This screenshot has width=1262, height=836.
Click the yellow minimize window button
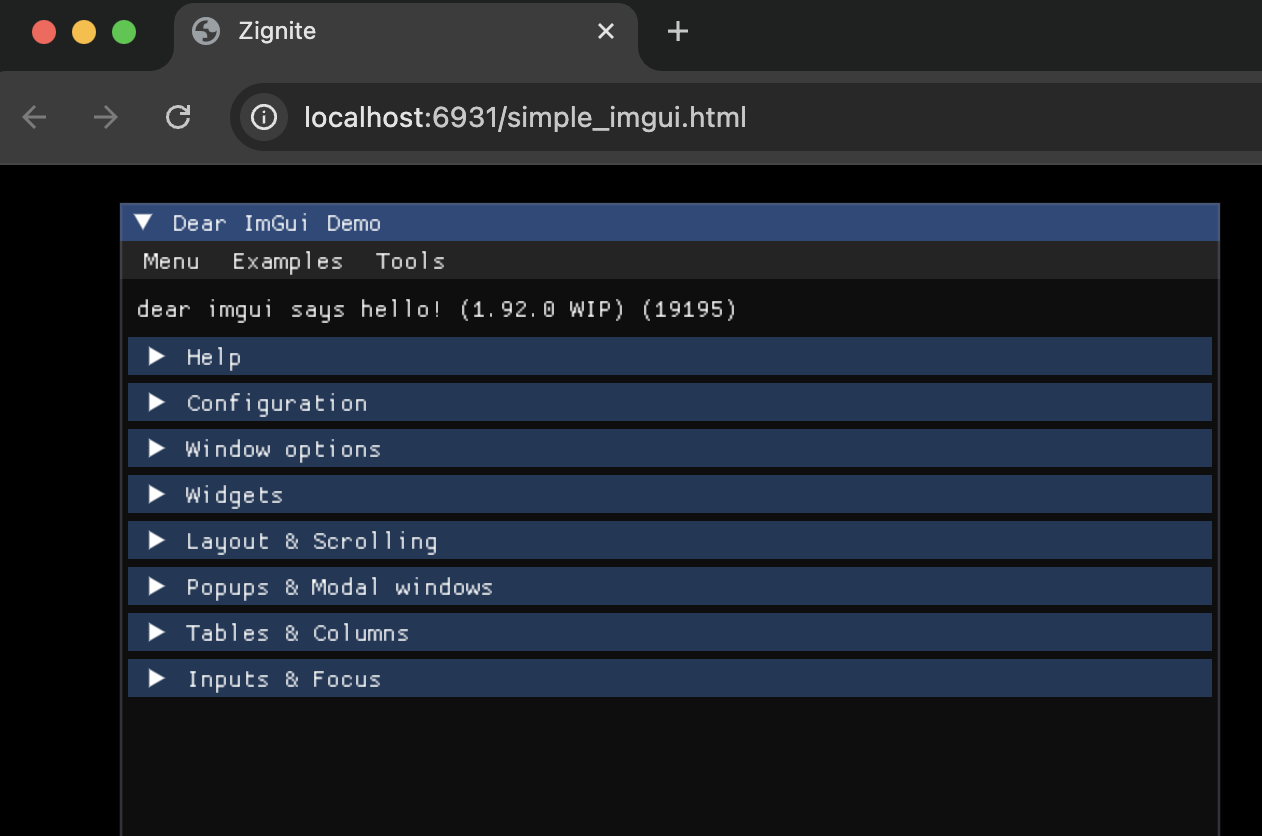(84, 32)
